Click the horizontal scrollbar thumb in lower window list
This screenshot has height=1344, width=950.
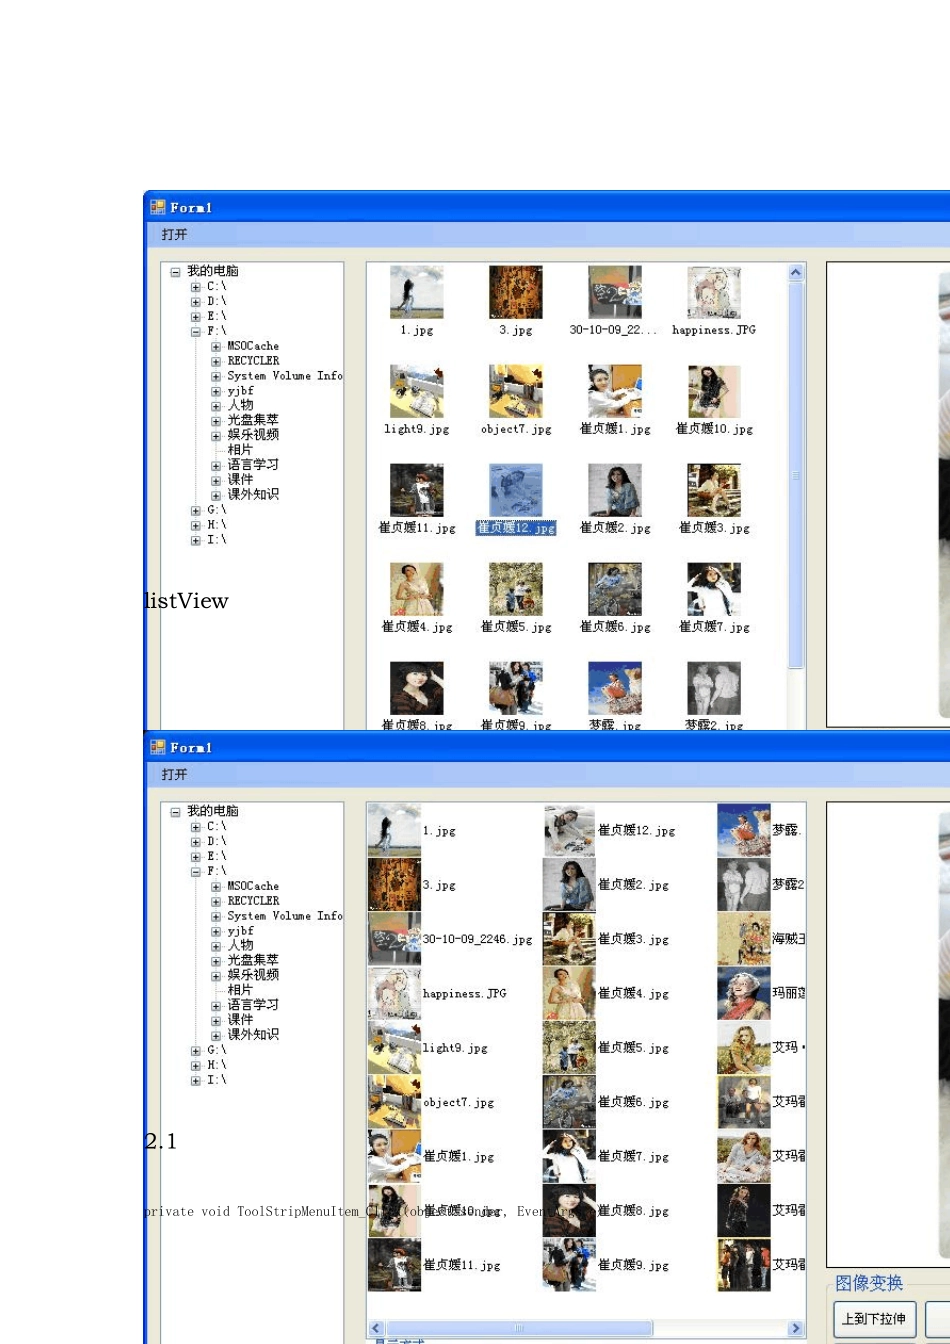pos(519,1328)
